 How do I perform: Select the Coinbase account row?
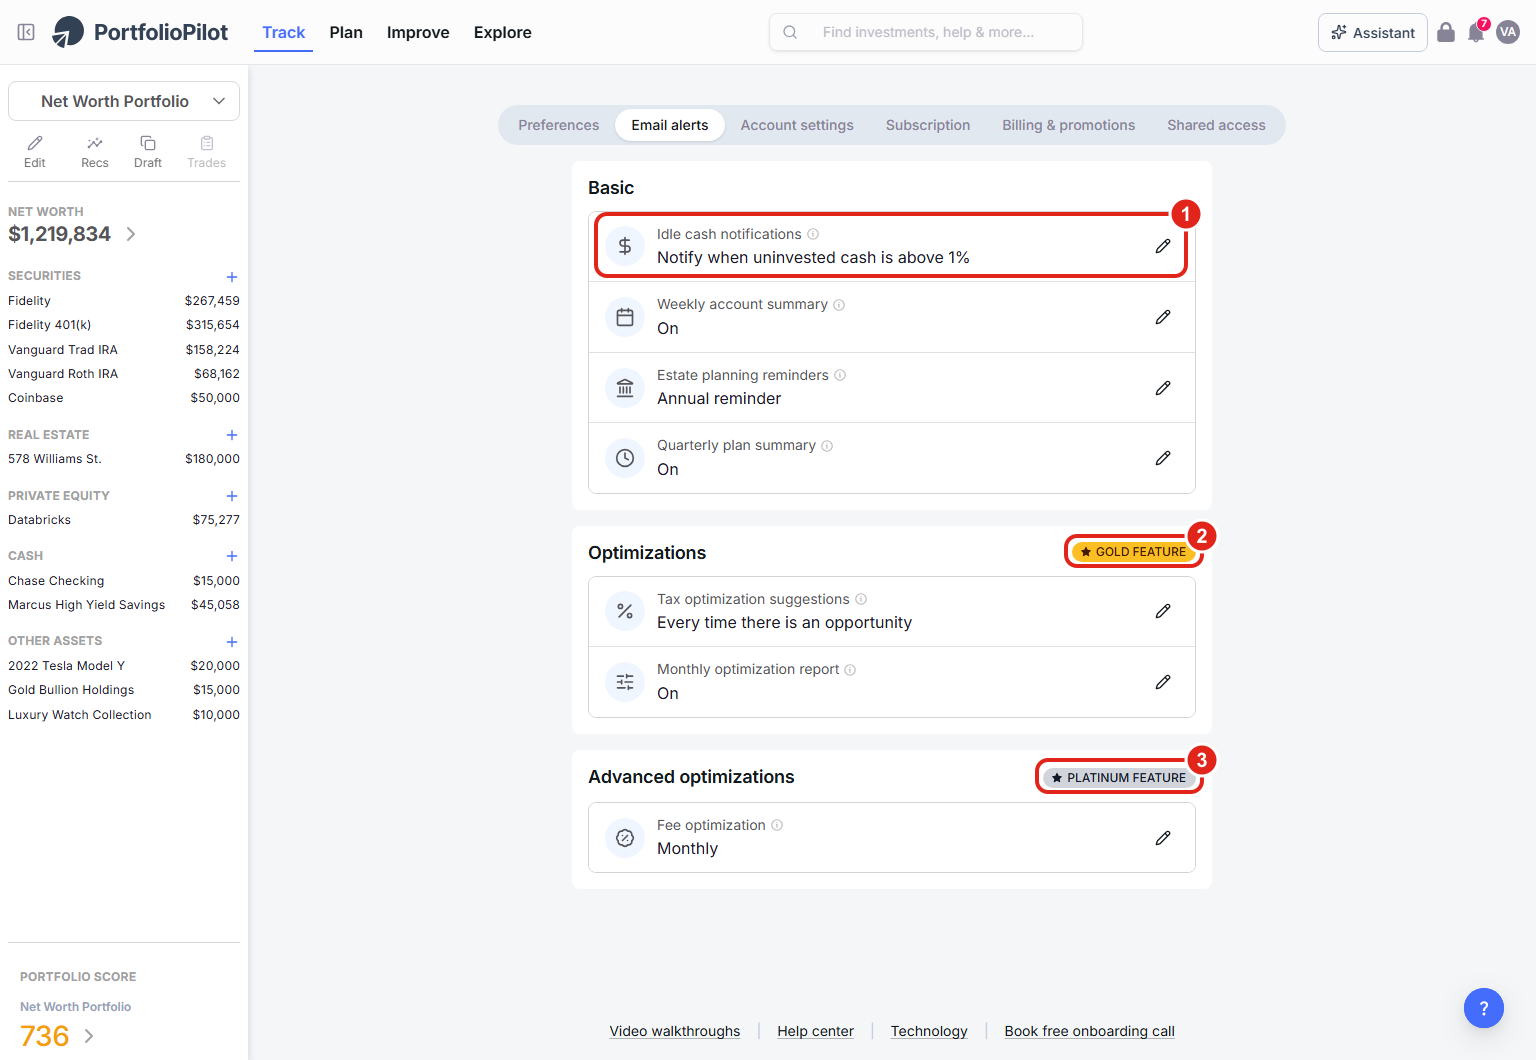[124, 398]
